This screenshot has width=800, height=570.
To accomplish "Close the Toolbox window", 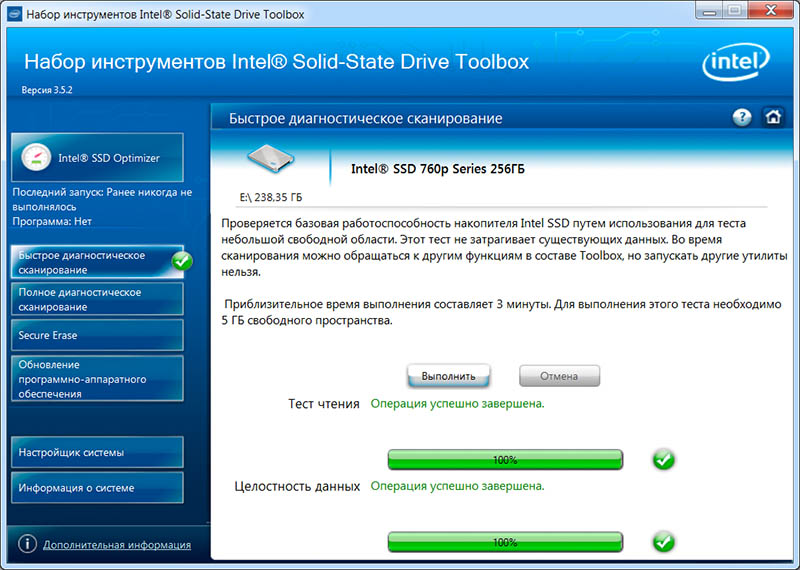I will coord(772,10).
